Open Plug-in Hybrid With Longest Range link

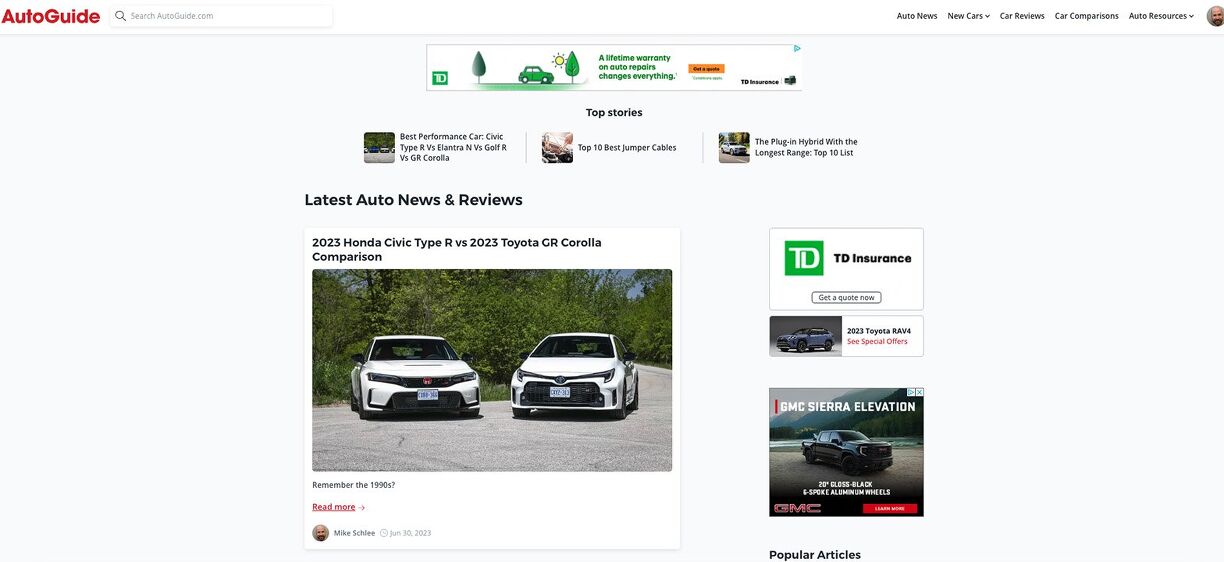806,147
